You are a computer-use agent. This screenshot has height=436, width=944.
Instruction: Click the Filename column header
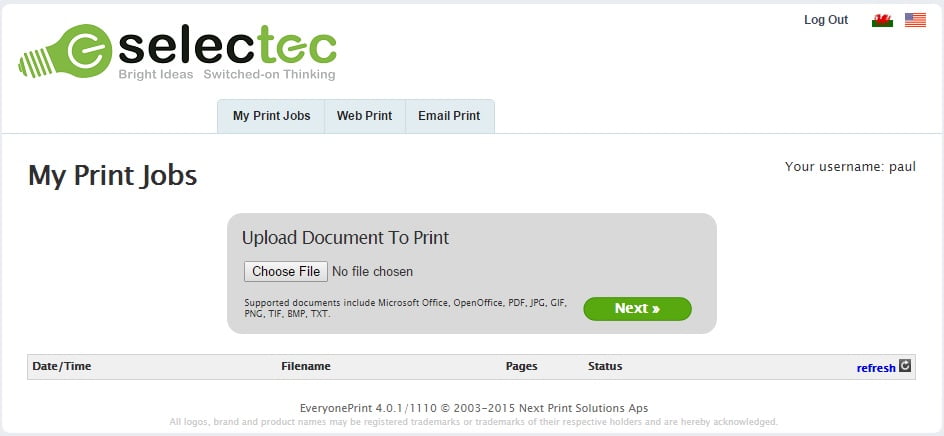pos(306,366)
